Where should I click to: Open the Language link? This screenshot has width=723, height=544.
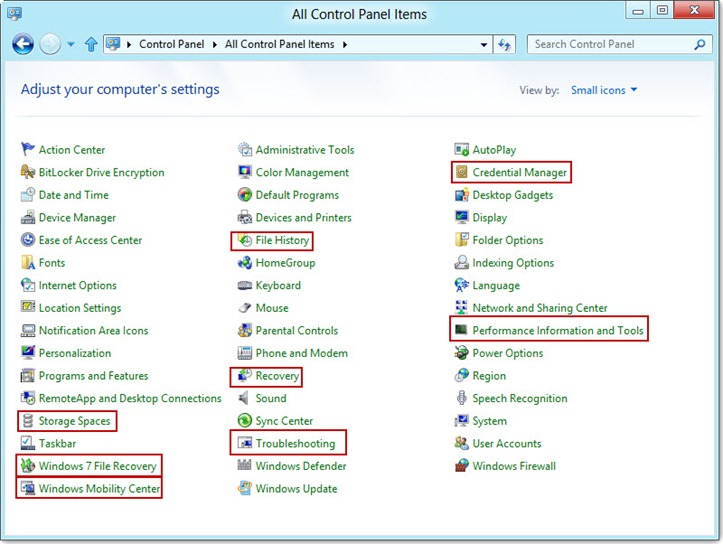tap(496, 285)
